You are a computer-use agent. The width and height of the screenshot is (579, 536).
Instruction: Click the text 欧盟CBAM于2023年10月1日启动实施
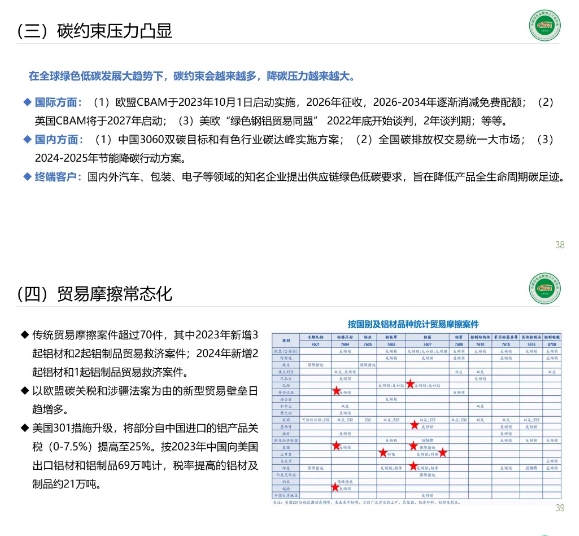(205, 102)
